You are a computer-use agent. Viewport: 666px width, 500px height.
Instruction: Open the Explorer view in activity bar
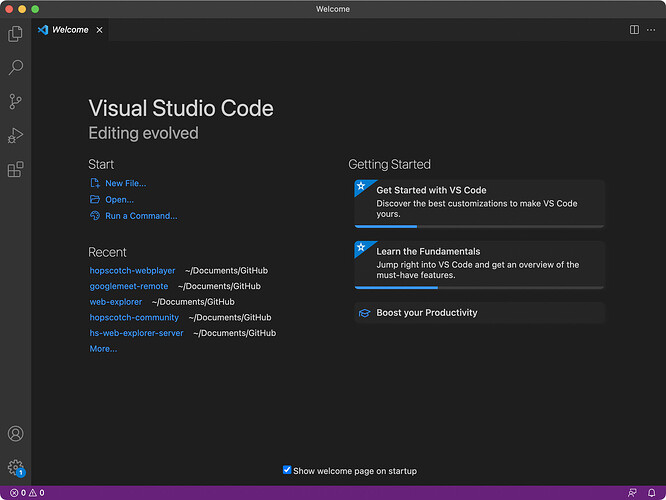pos(15,34)
